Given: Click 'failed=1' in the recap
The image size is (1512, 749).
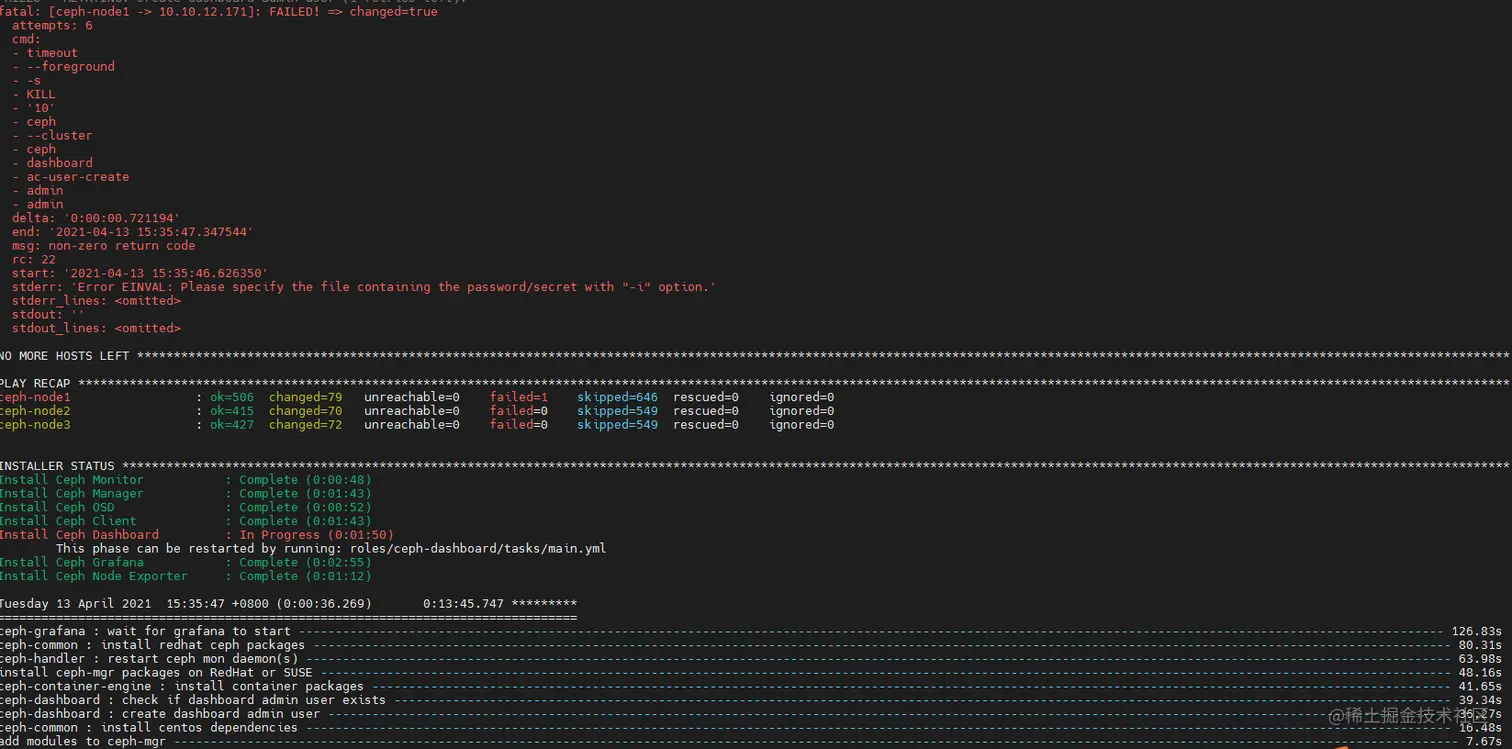Looking at the screenshot, I should pos(519,398).
